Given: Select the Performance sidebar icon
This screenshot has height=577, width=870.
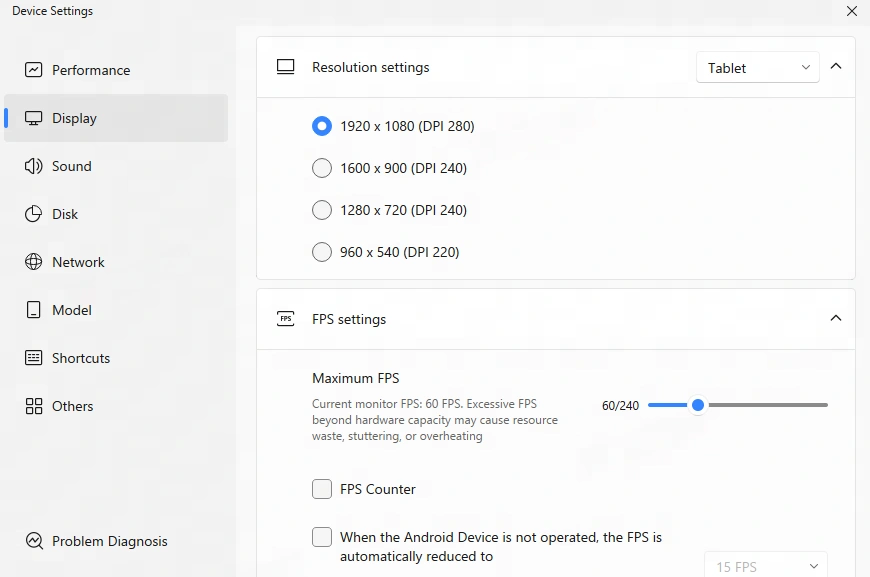Looking at the screenshot, I should [x=33, y=70].
